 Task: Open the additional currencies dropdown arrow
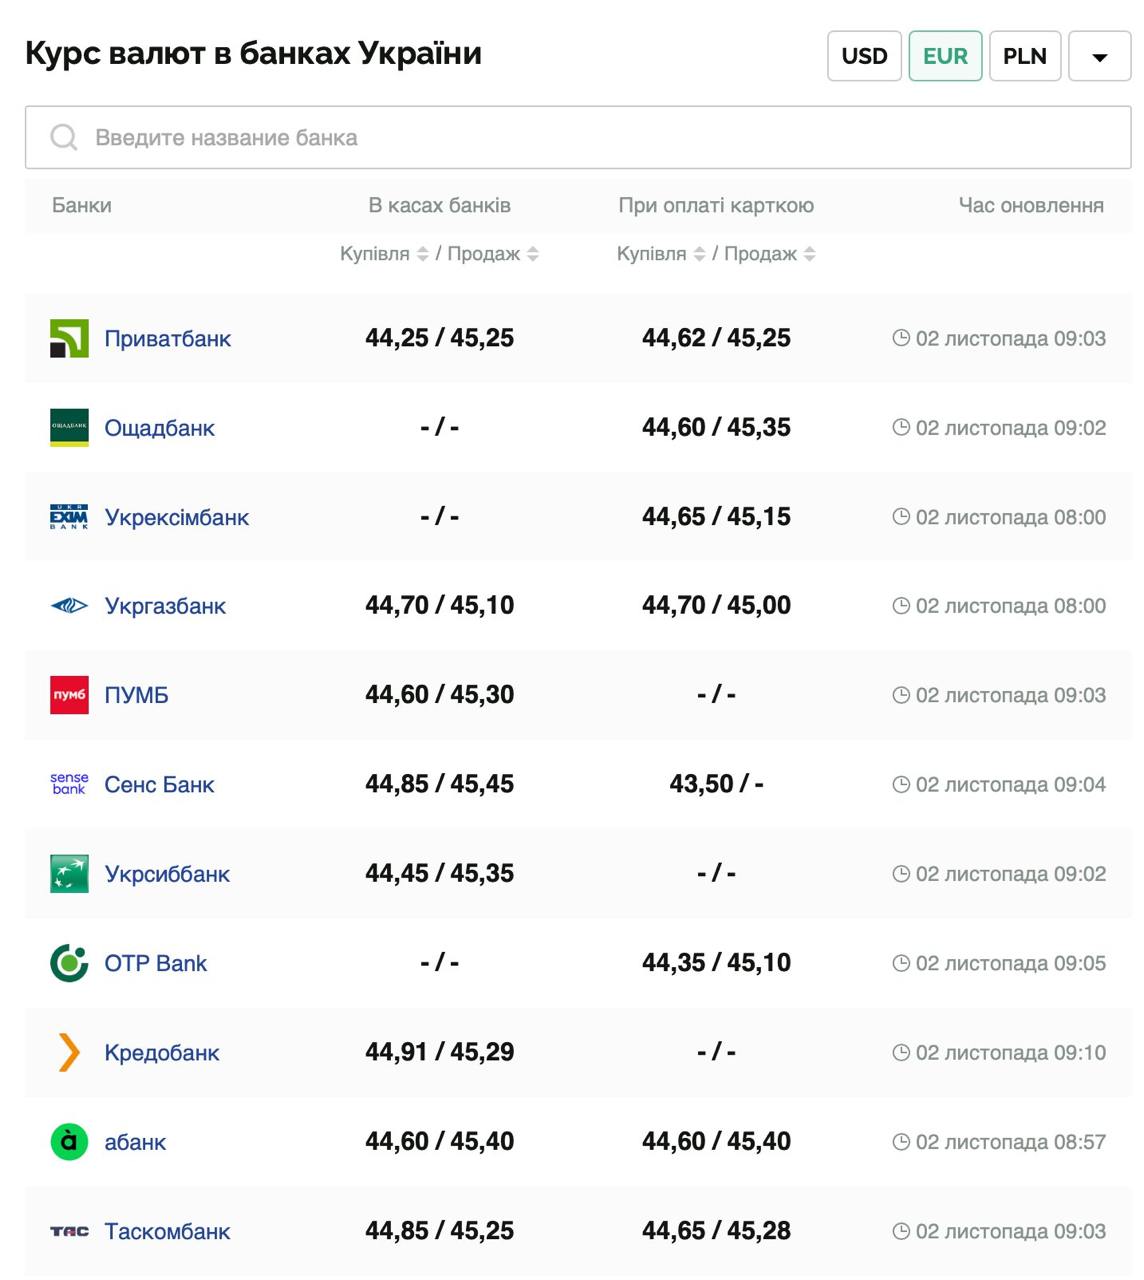coord(1099,57)
